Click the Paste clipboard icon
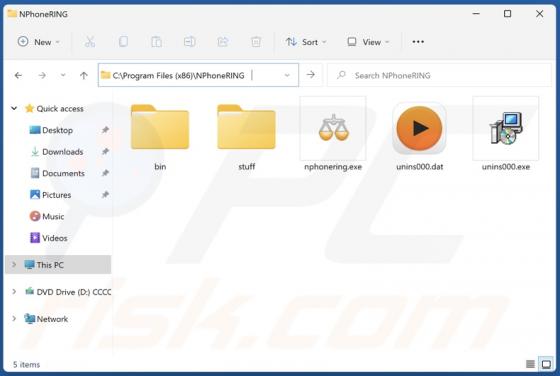This screenshot has width=560, height=376. pyautogui.click(x=156, y=42)
